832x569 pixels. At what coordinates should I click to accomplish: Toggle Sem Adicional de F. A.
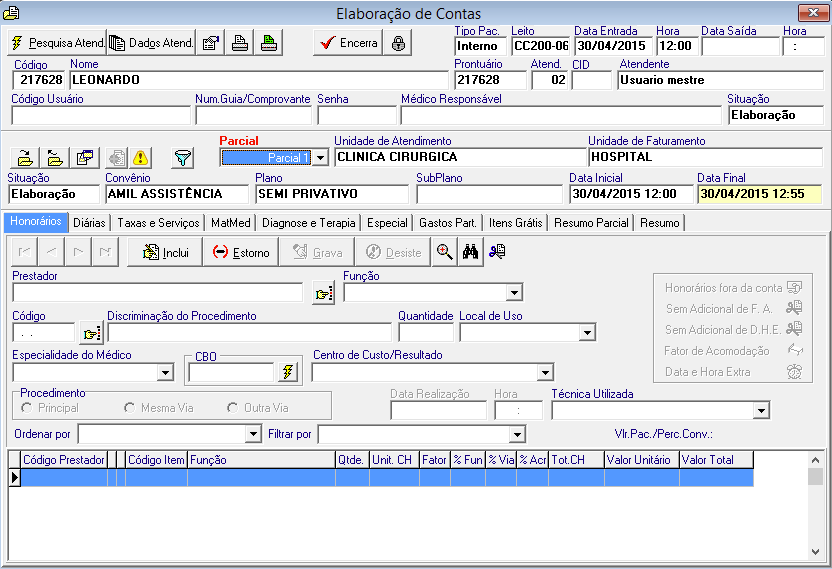pyautogui.click(x=734, y=308)
